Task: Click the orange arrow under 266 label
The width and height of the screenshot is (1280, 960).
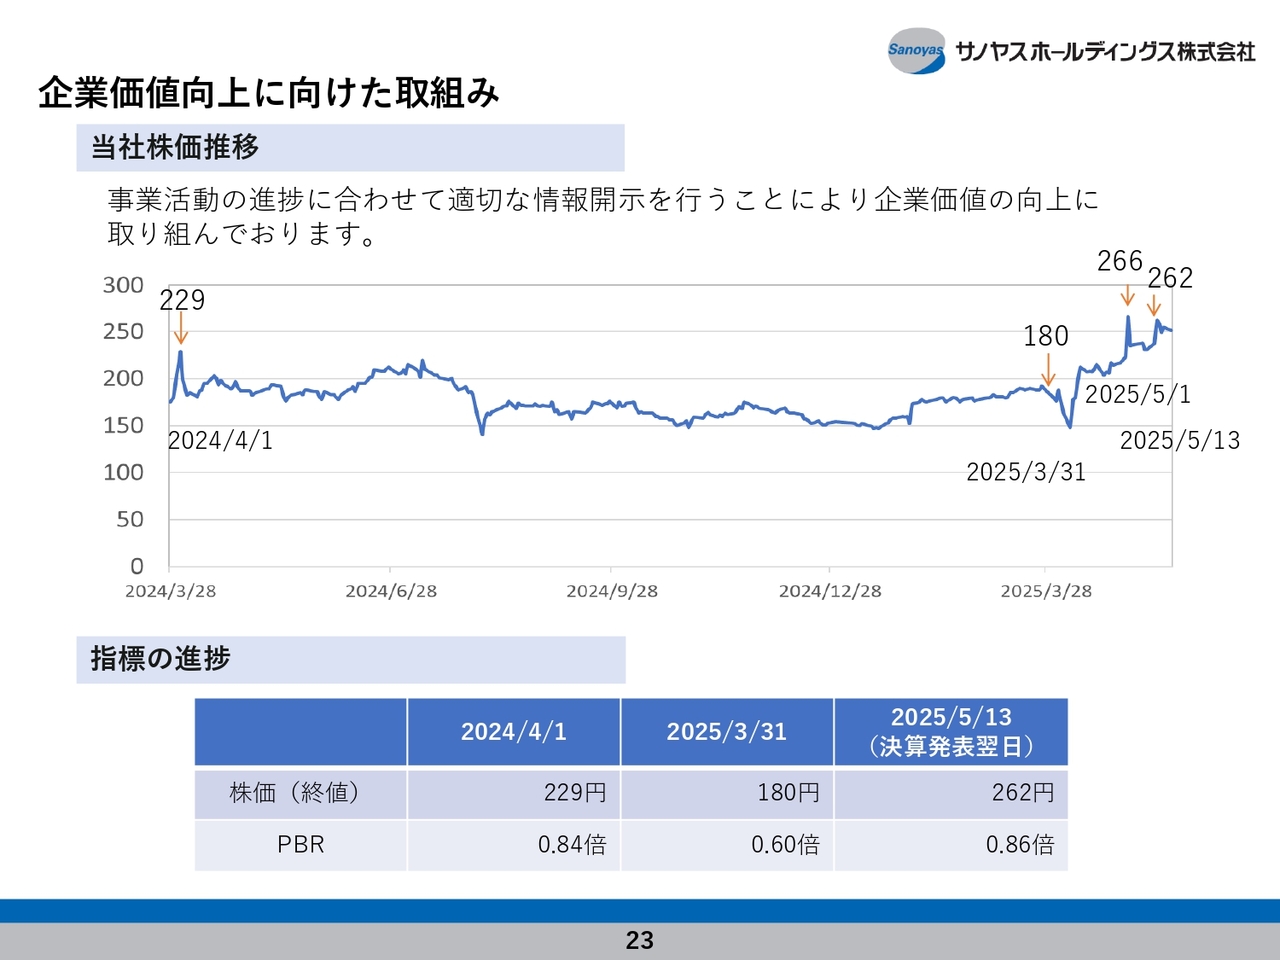Action: point(1127,294)
